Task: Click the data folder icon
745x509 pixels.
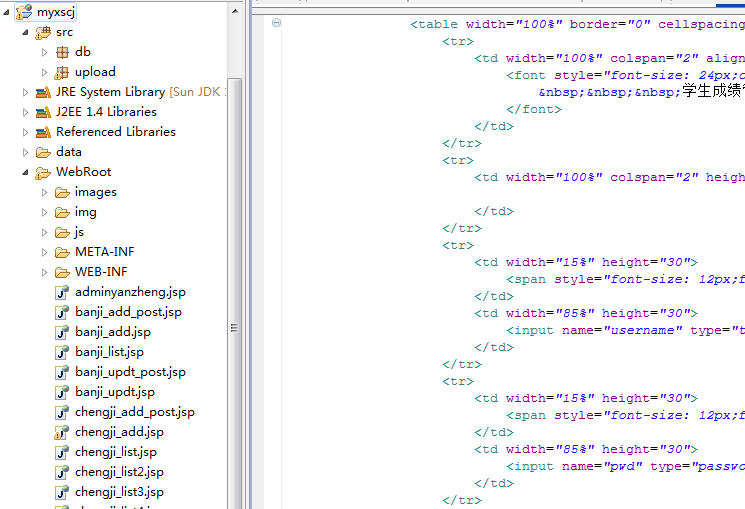Action: pos(43,153)
